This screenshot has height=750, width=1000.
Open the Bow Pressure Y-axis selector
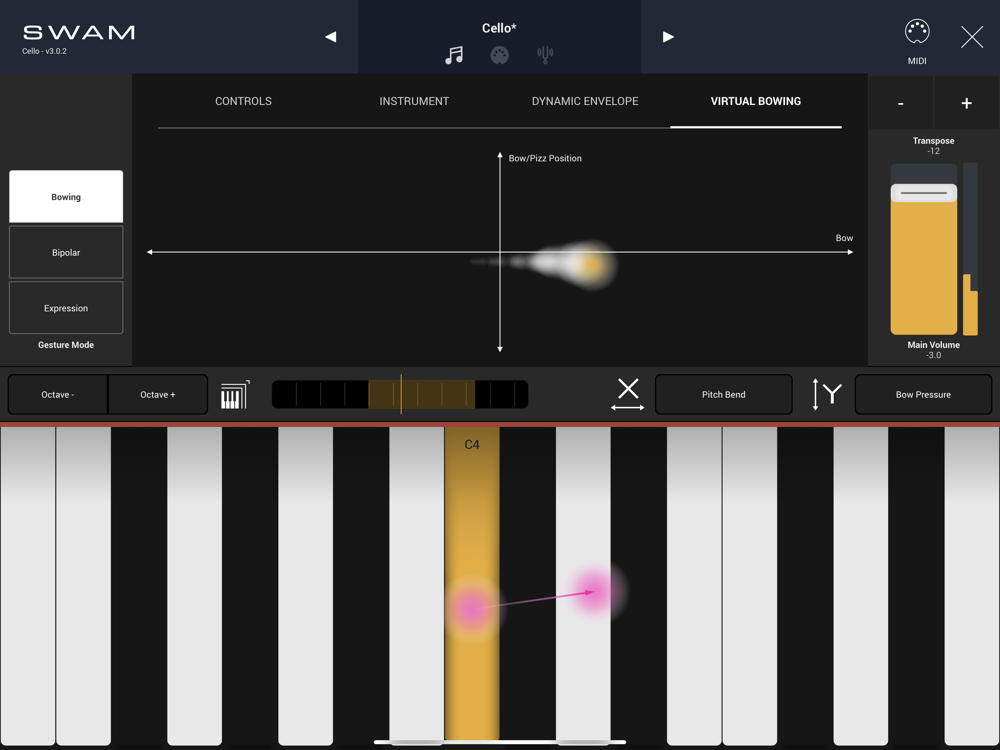pos(923,394)
